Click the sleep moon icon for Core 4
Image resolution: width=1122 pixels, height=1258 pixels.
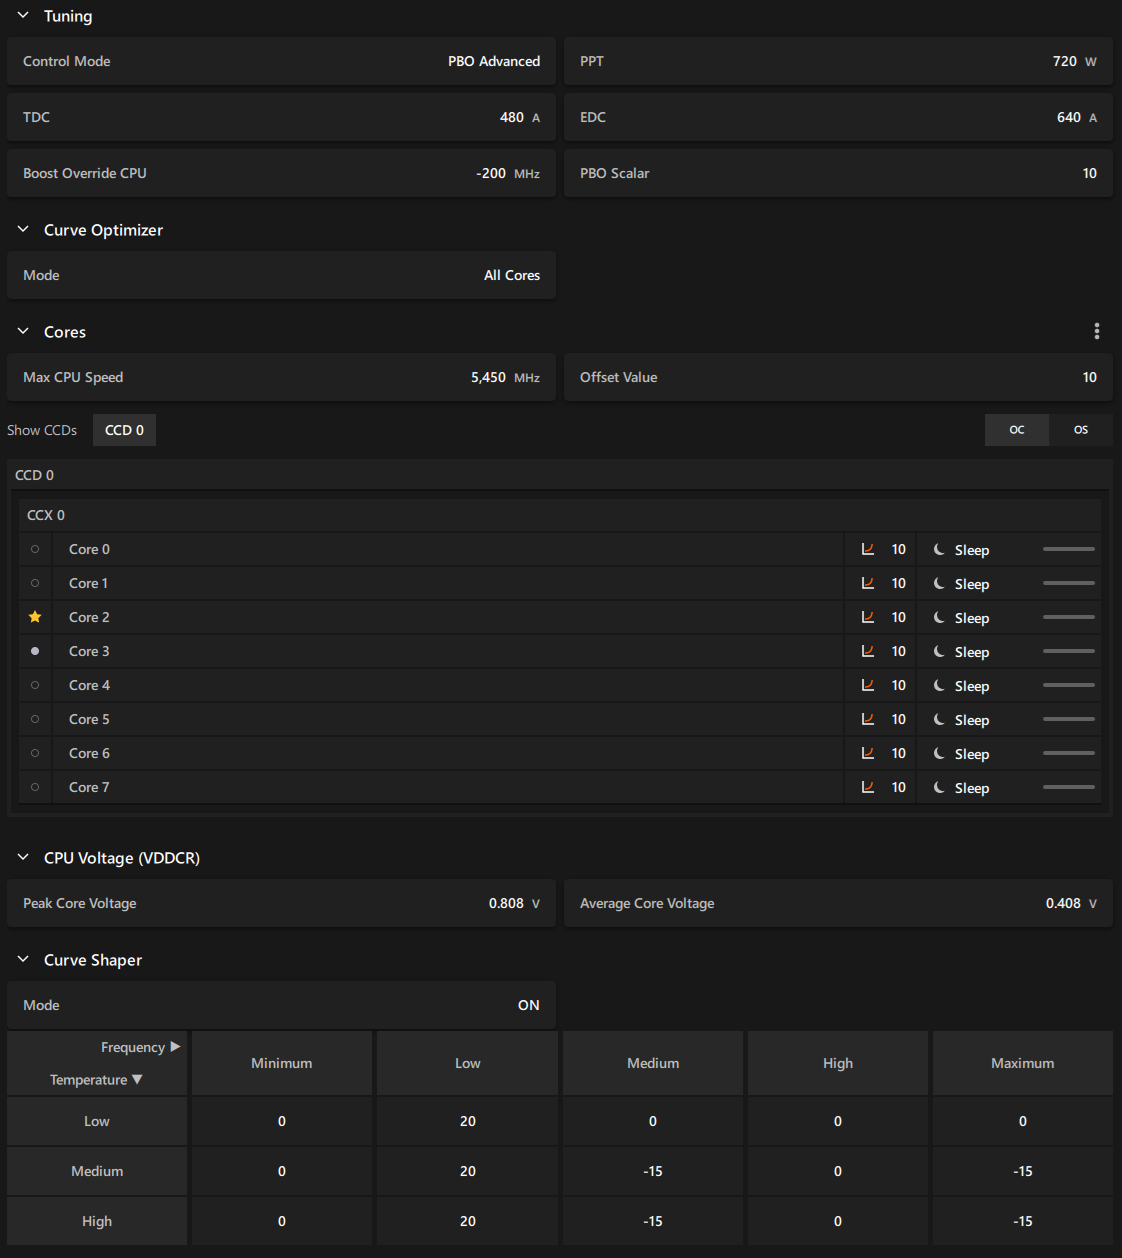coord(939,685)
